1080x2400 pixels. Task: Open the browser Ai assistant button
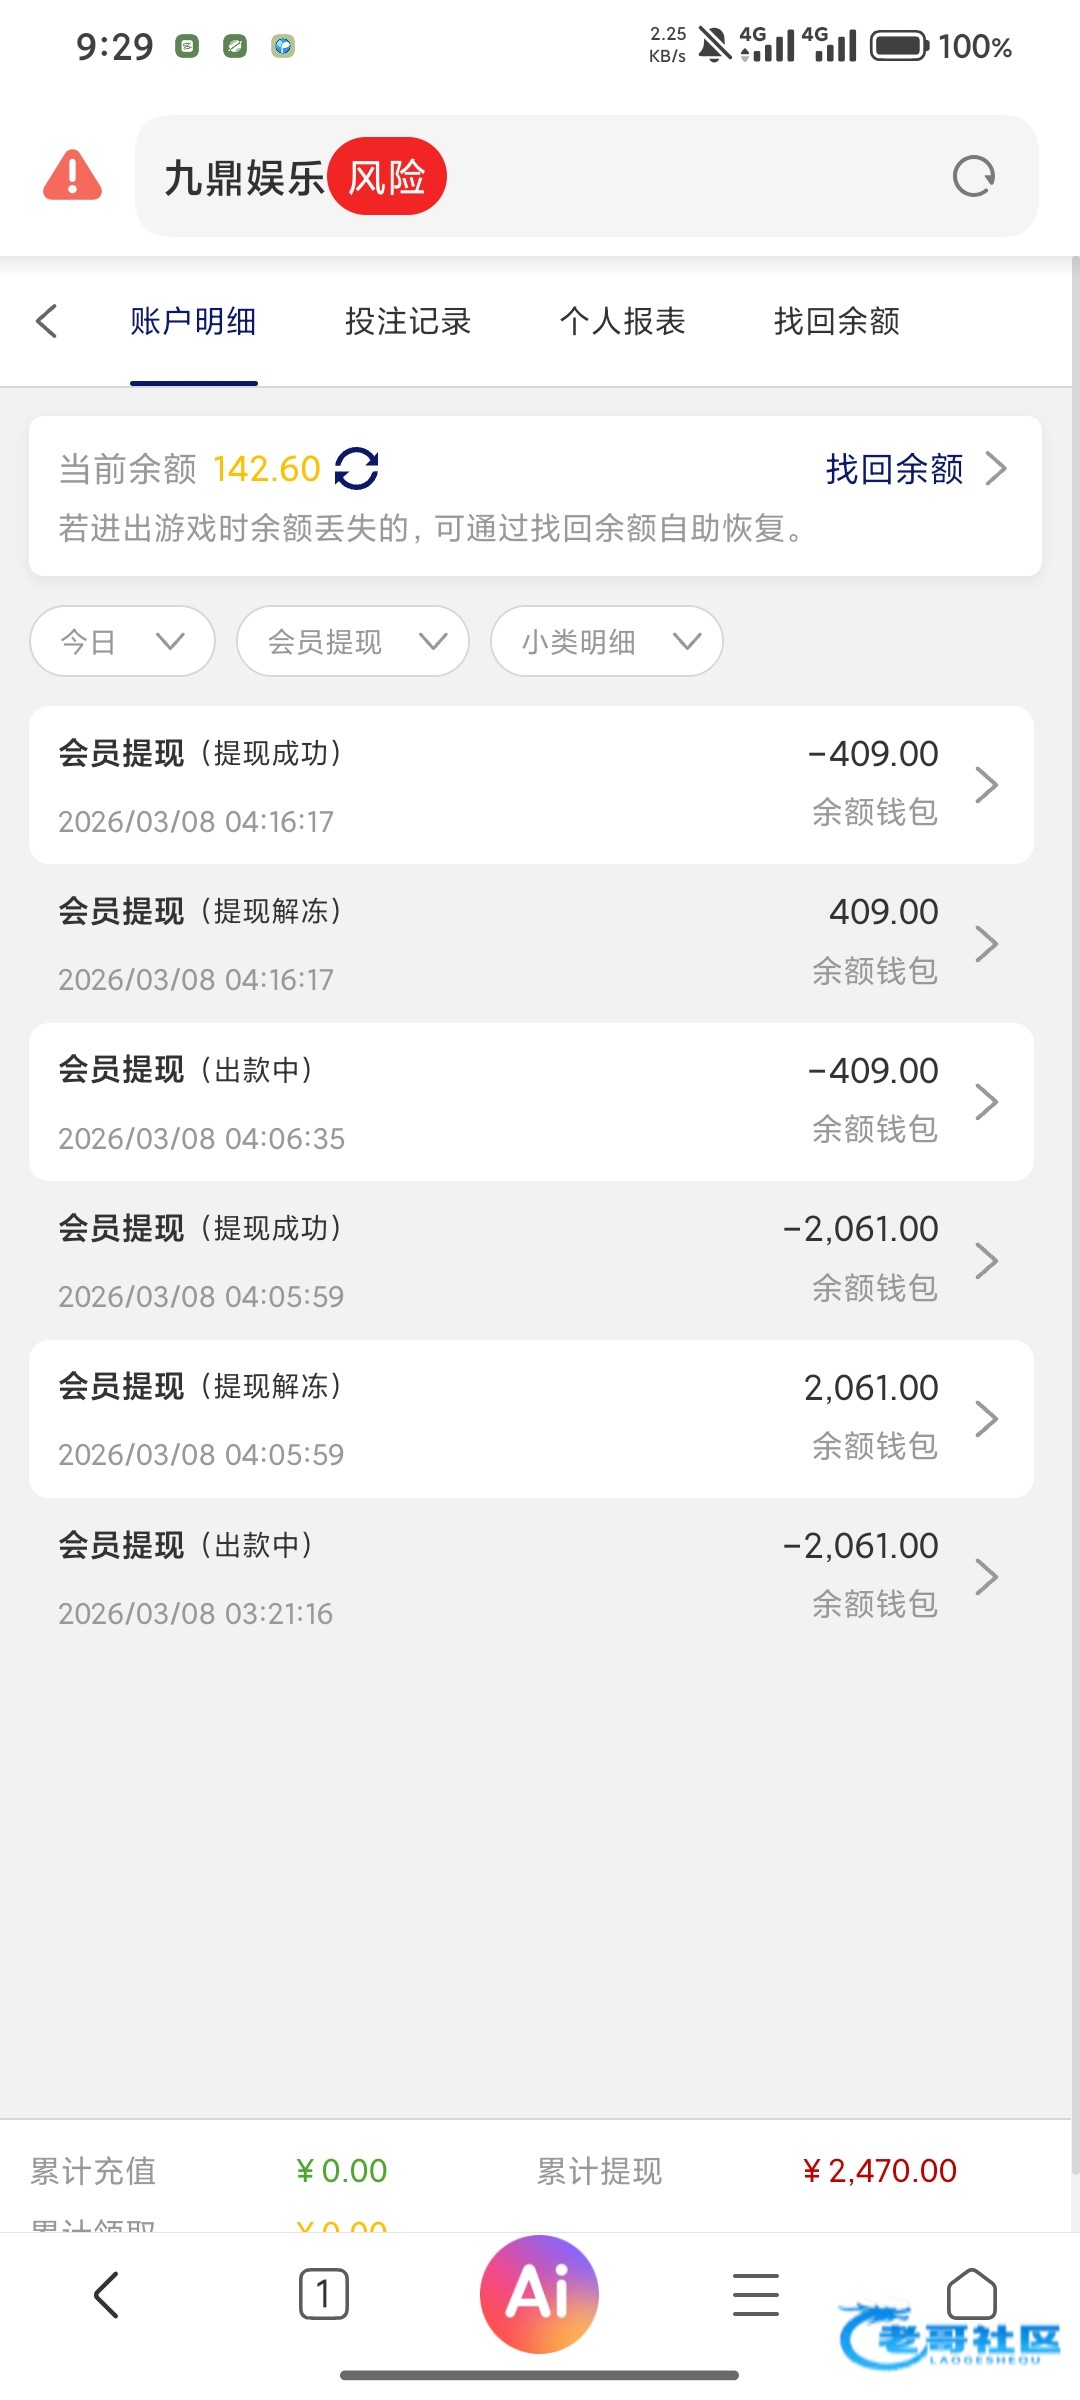coord(539,2293)
